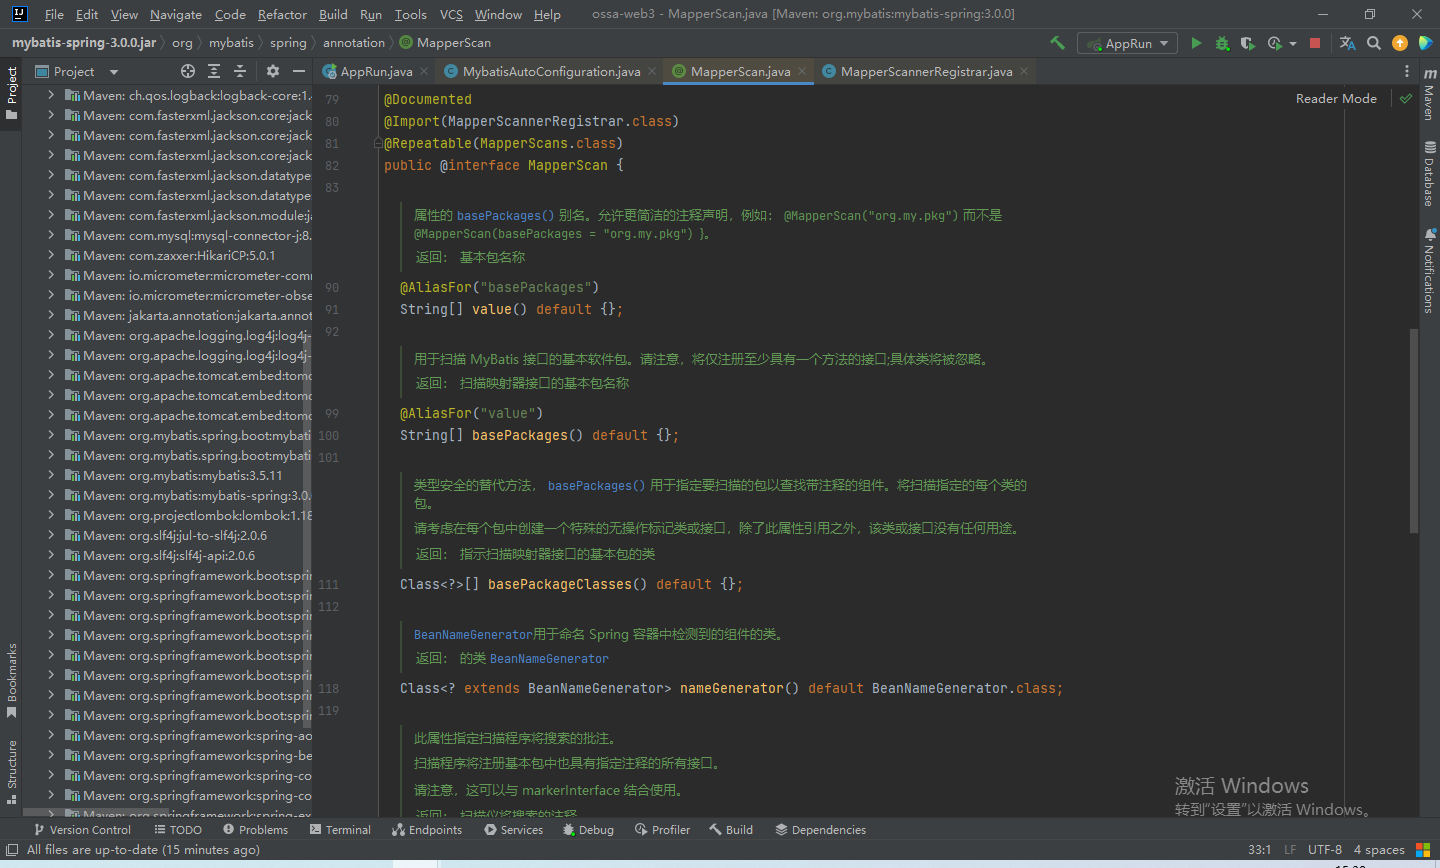
Task: Expand Maven: ch.qos.logback:logback-core node
Action: point(51,95)
